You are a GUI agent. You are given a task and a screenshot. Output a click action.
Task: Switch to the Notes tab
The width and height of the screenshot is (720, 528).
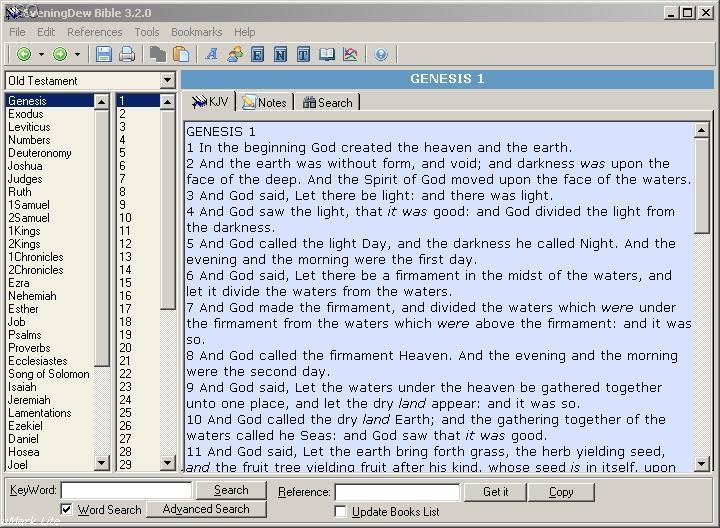(x=264, y=102)
